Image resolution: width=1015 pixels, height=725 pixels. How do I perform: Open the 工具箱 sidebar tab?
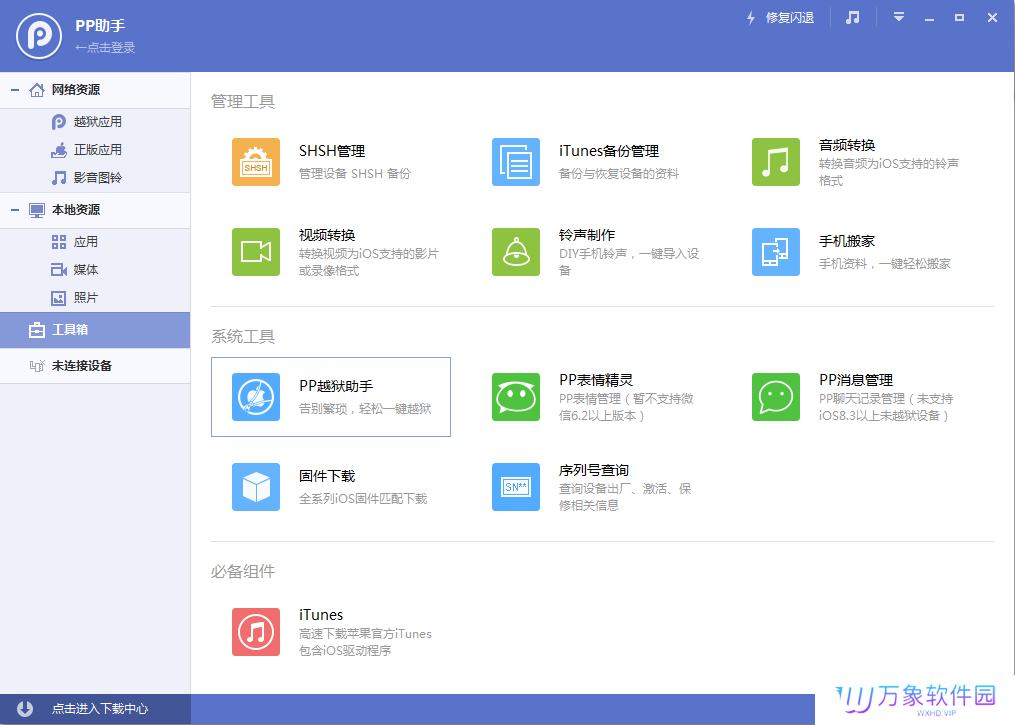95,330
